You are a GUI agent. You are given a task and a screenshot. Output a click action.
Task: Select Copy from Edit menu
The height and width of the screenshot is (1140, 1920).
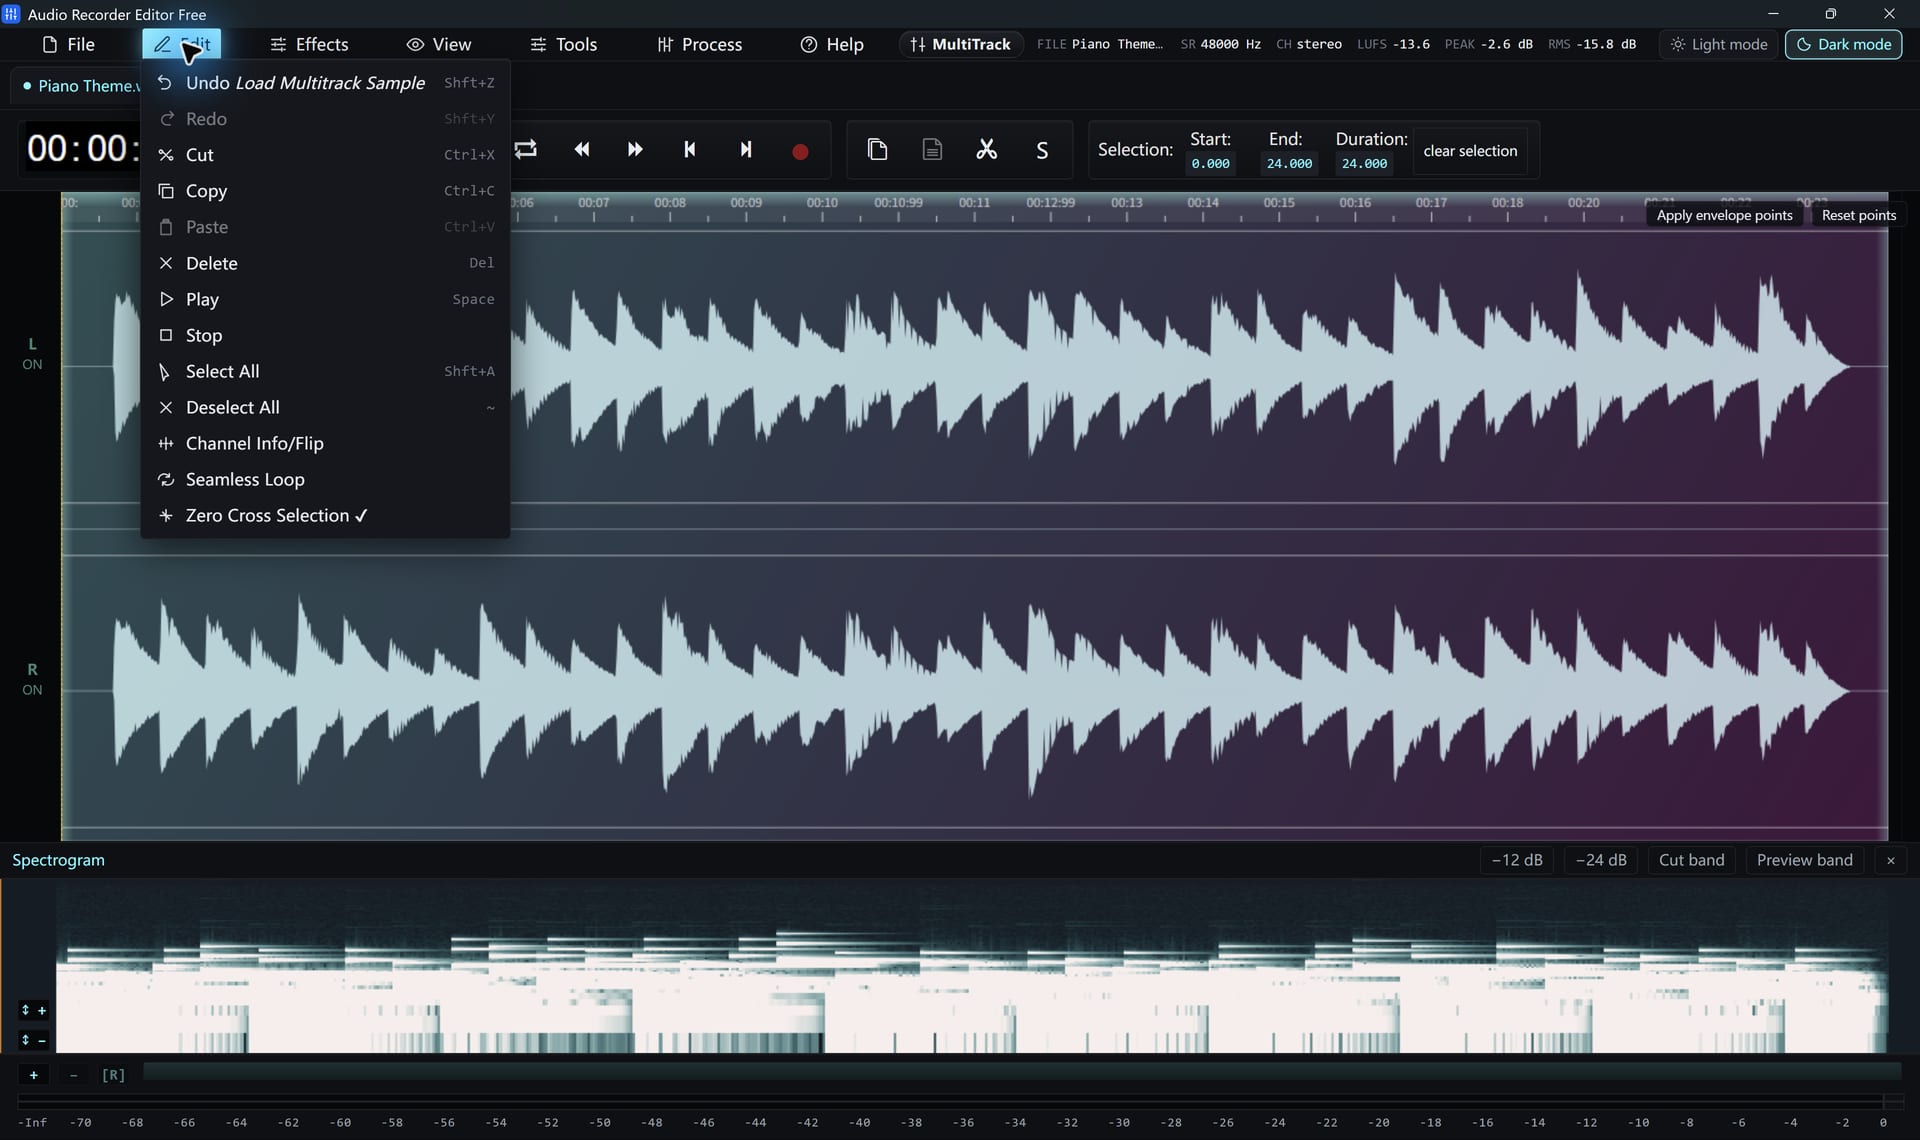tap(325, 191)
